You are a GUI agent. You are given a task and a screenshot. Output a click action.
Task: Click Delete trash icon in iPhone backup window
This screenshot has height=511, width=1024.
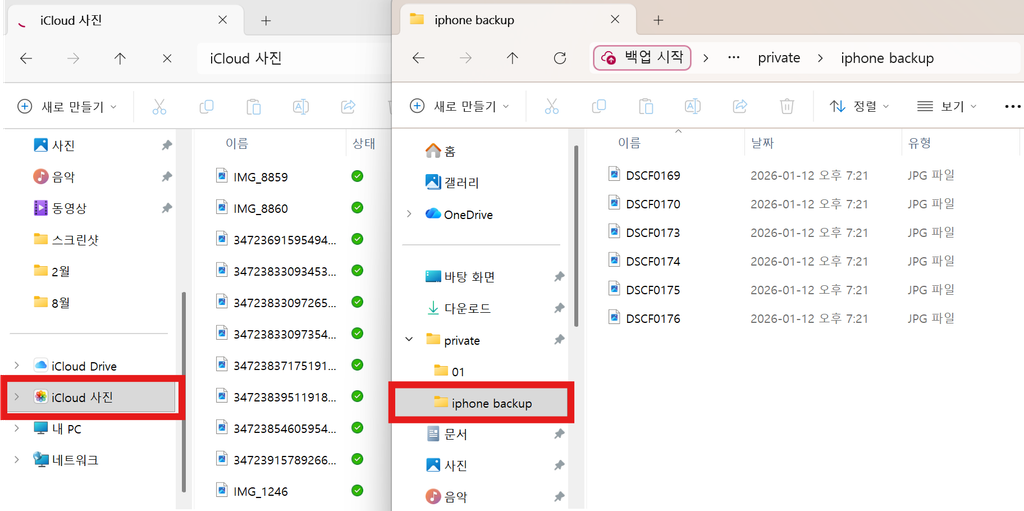(x=788, y=107)
